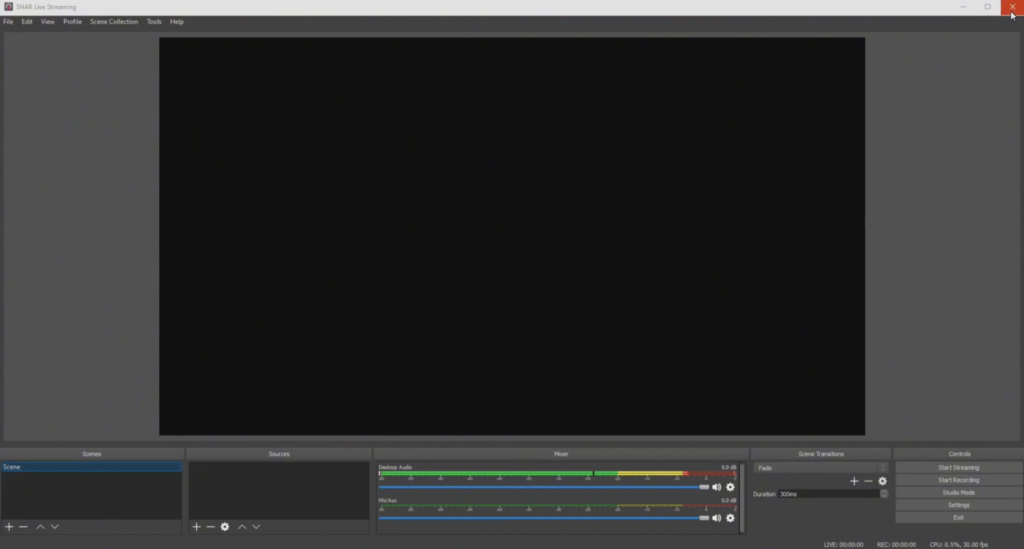1024x549 pixels.
Task: Remove the selected scene with minus icon
Action: (23, 527)
